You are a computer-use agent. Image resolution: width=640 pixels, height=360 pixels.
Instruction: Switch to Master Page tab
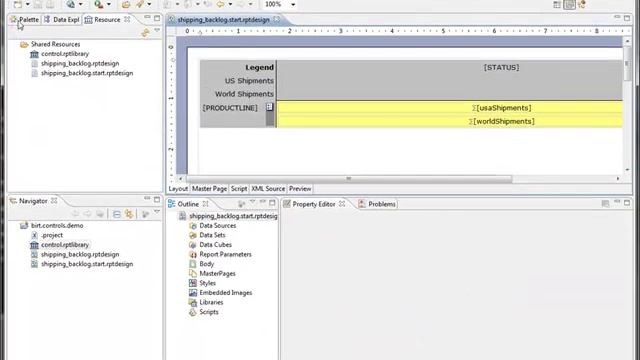(x=209, y=189)
